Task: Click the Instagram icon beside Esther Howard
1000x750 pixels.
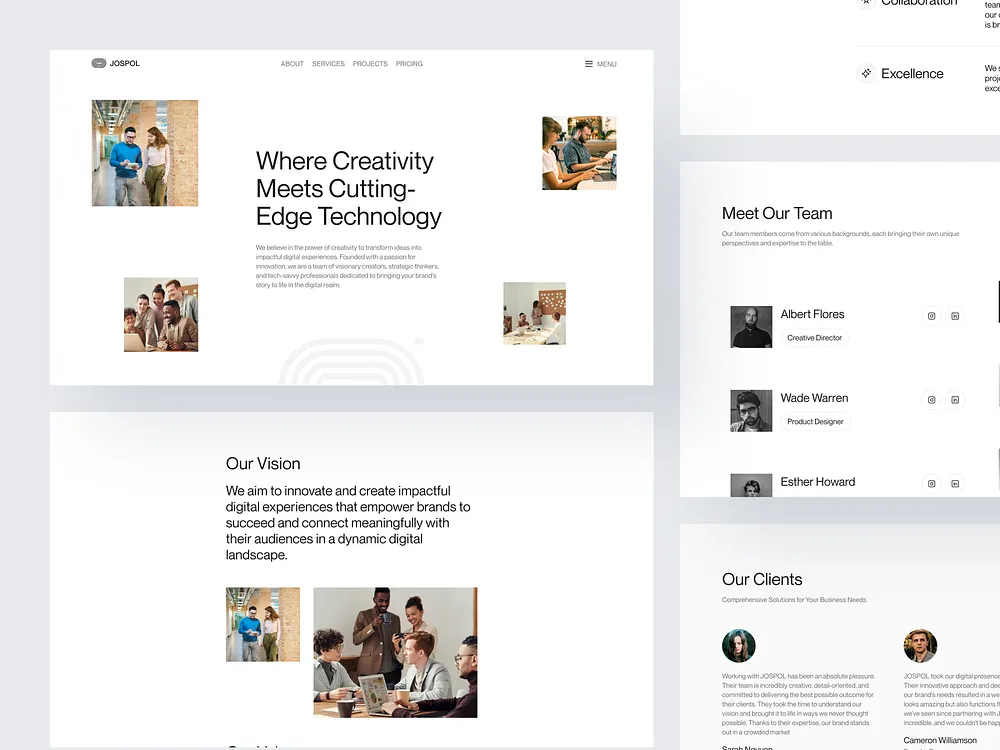Action: 931,483
